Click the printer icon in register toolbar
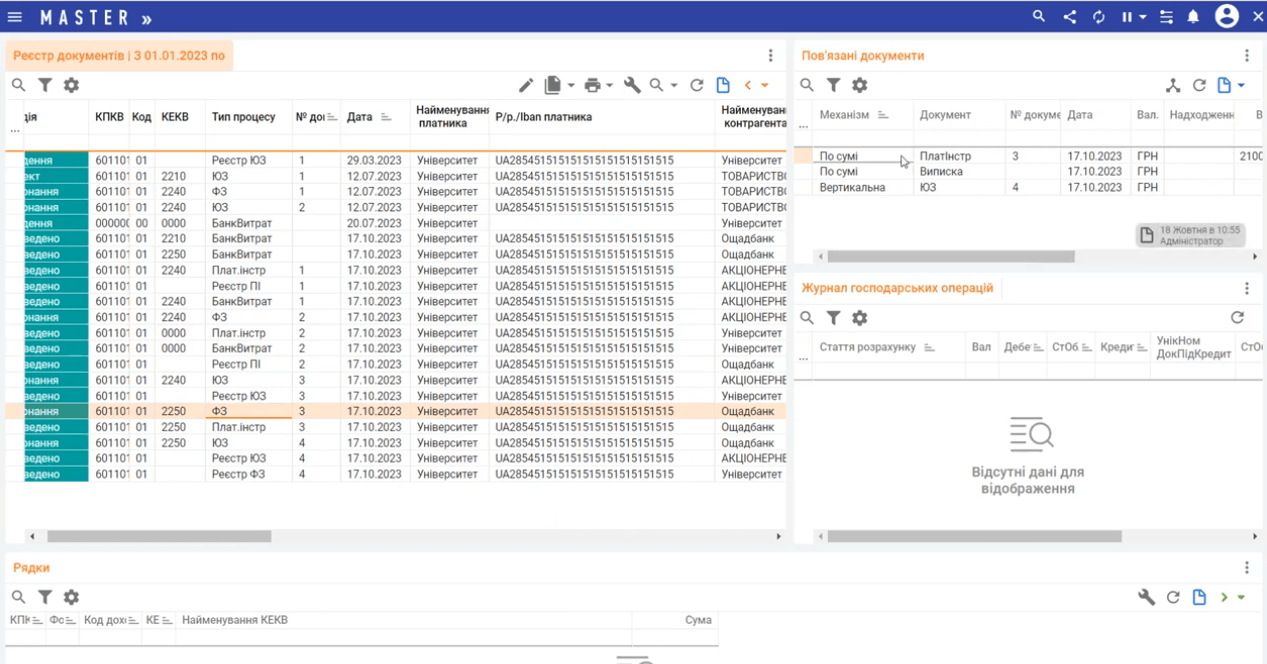Viewport: 1267px width, 664px height. coord(592,86)
